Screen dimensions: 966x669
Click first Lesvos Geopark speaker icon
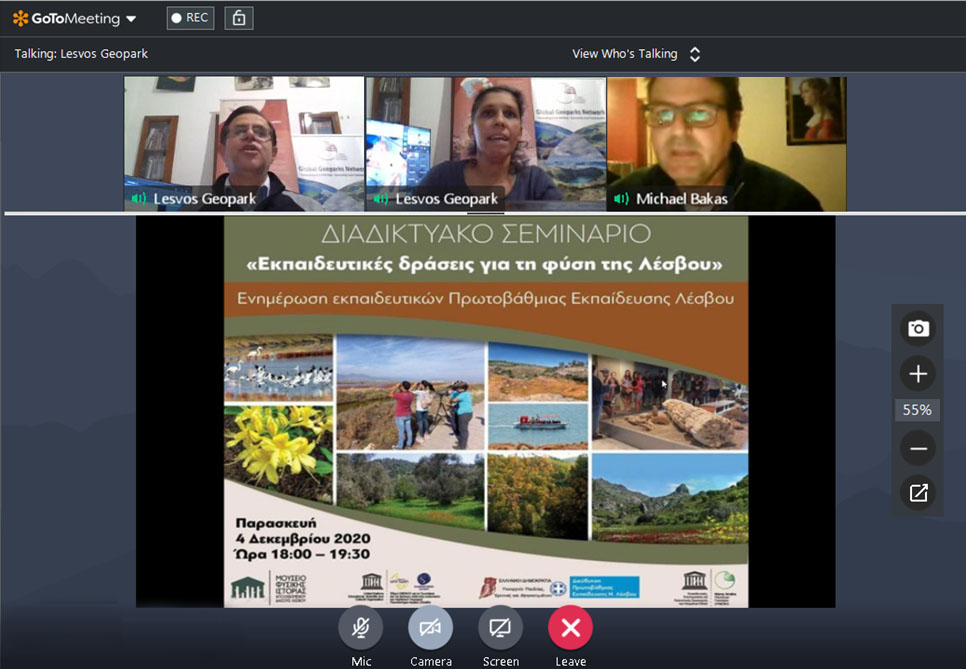tap(139, 199)
